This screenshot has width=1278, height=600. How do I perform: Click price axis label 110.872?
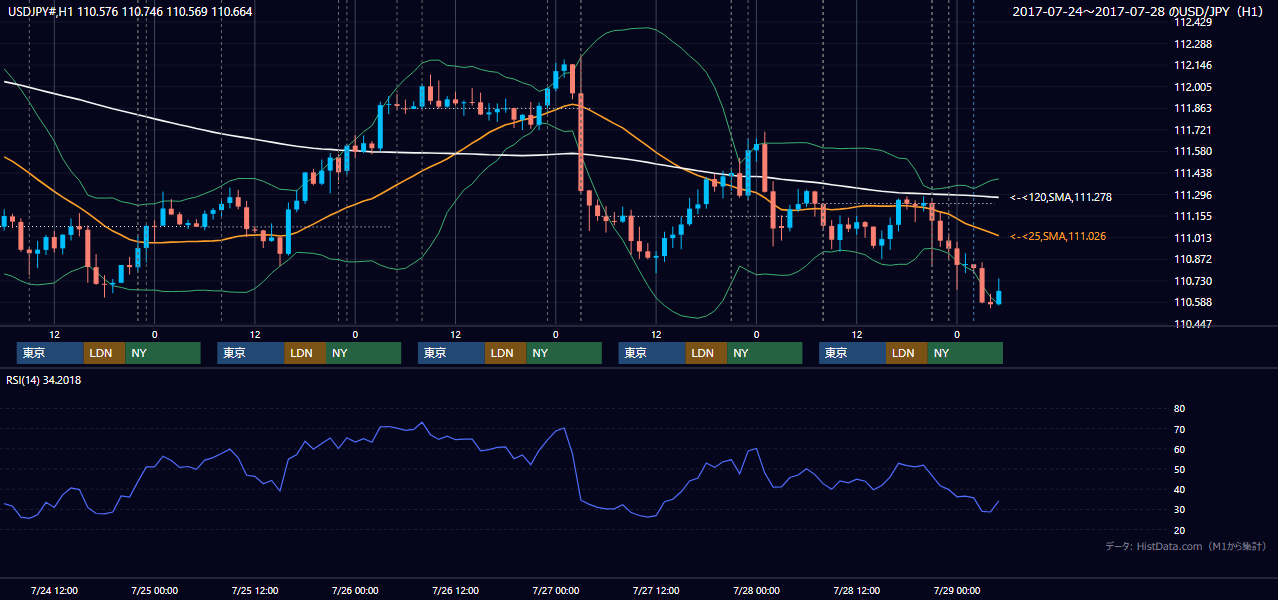pyautogui.click(x=1194, y=259)
